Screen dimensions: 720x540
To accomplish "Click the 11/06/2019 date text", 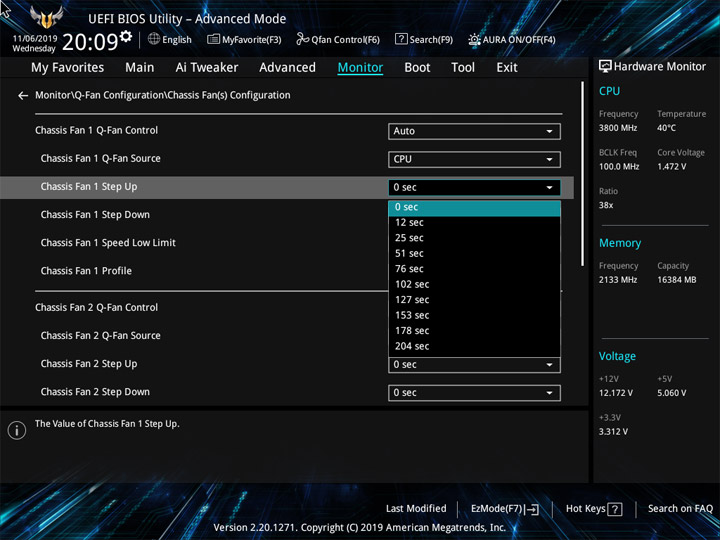I will click(x=35, y=39).
